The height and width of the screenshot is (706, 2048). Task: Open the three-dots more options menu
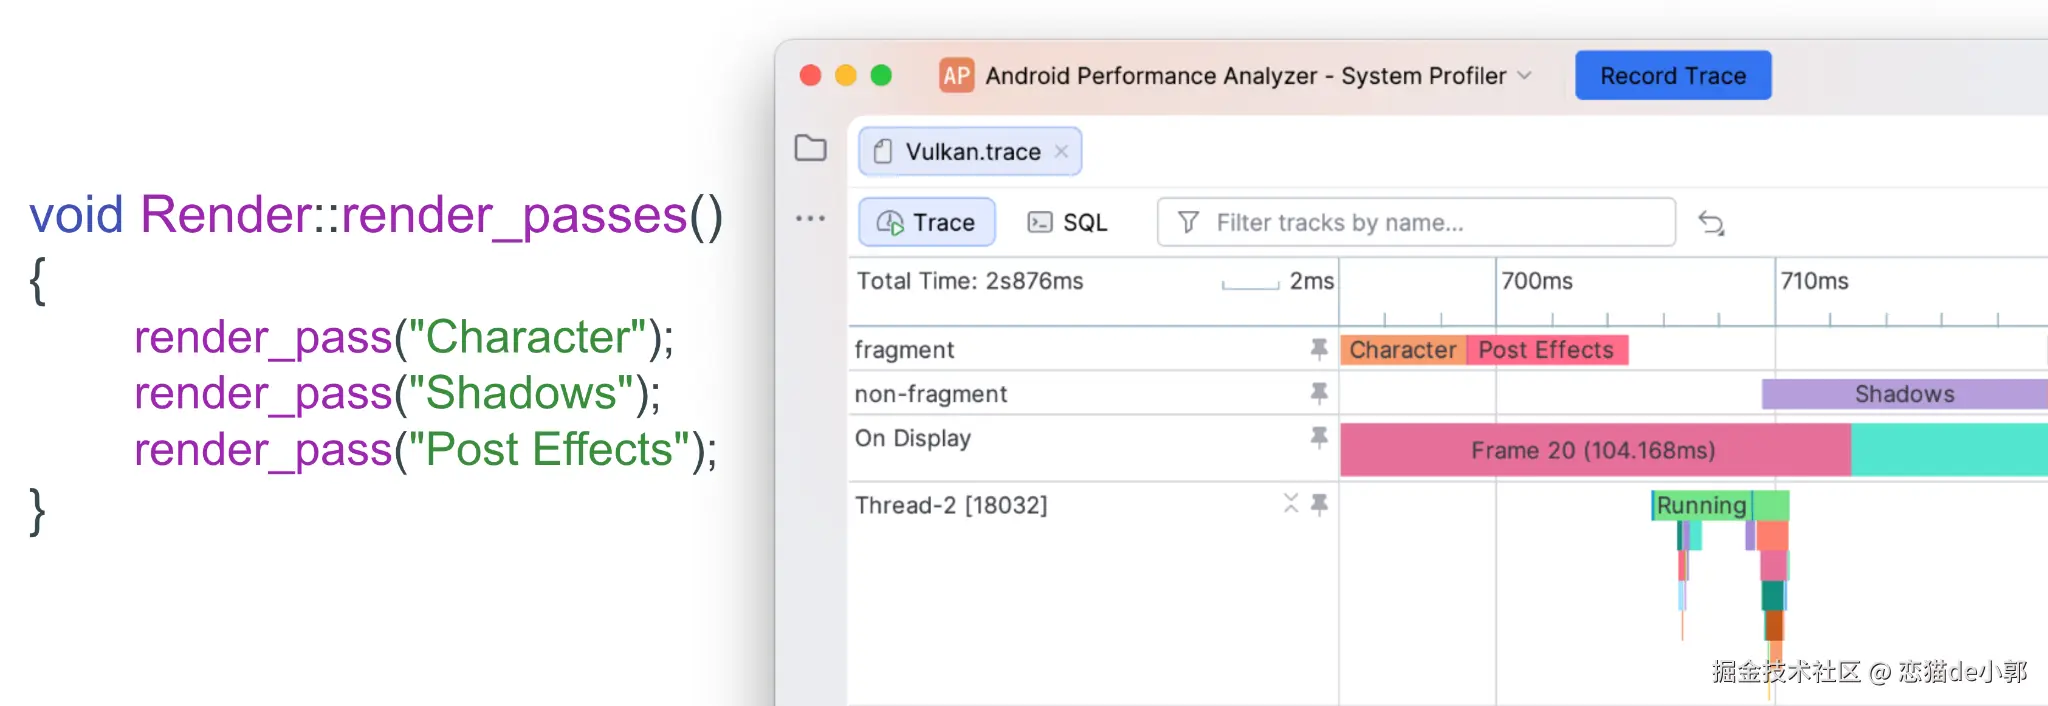810,218
